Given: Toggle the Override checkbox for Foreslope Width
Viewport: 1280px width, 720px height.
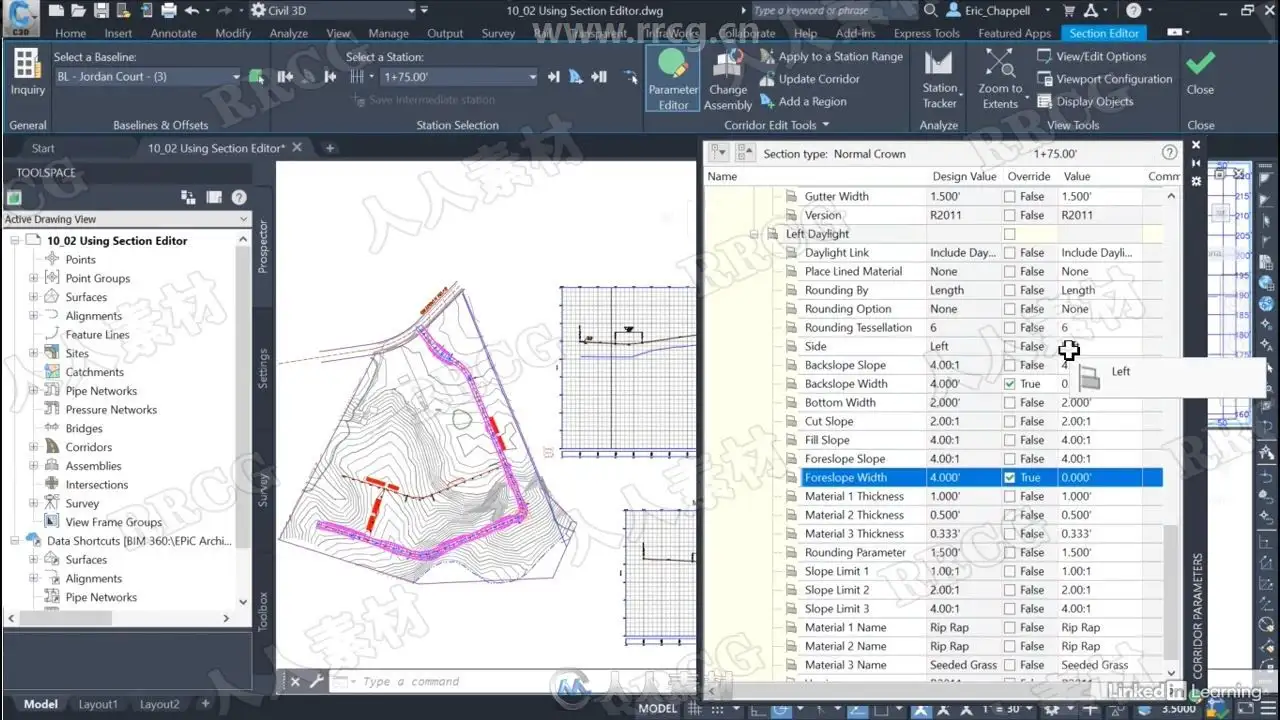Looking at the screenshot, I should pos(1010,478).
